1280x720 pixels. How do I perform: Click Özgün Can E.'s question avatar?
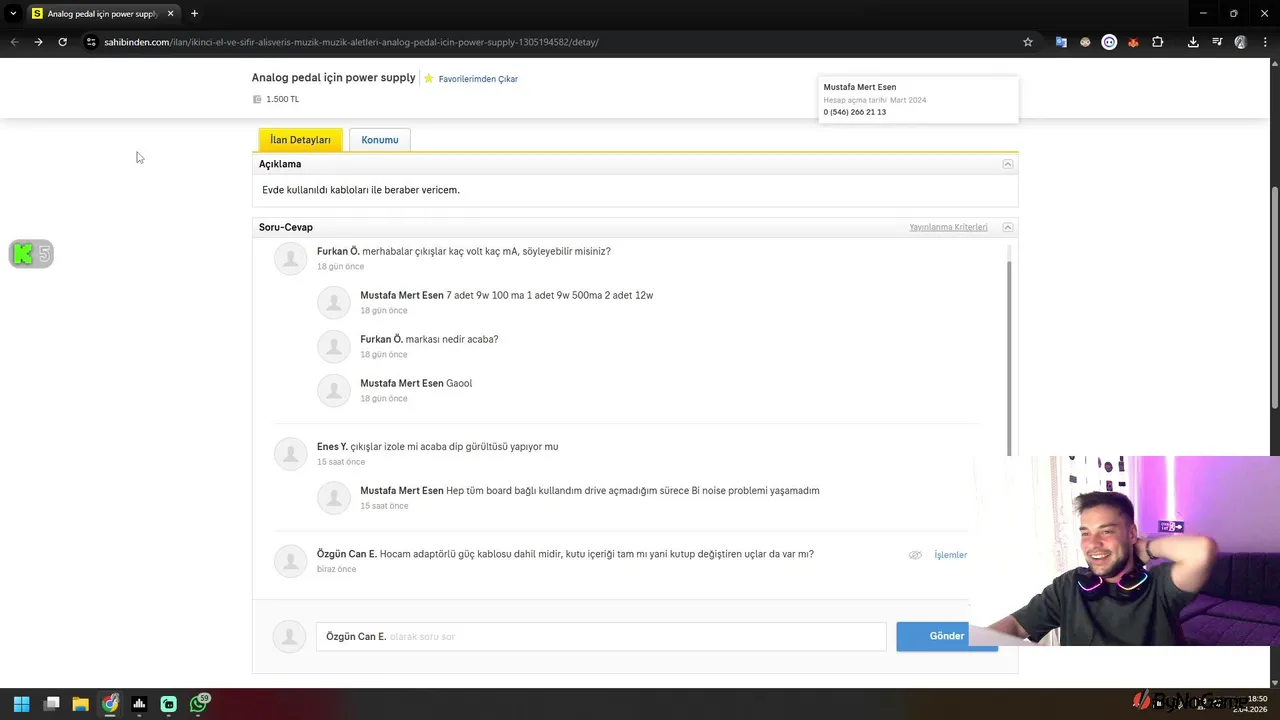pyautogui.click(x=290, y=561)
